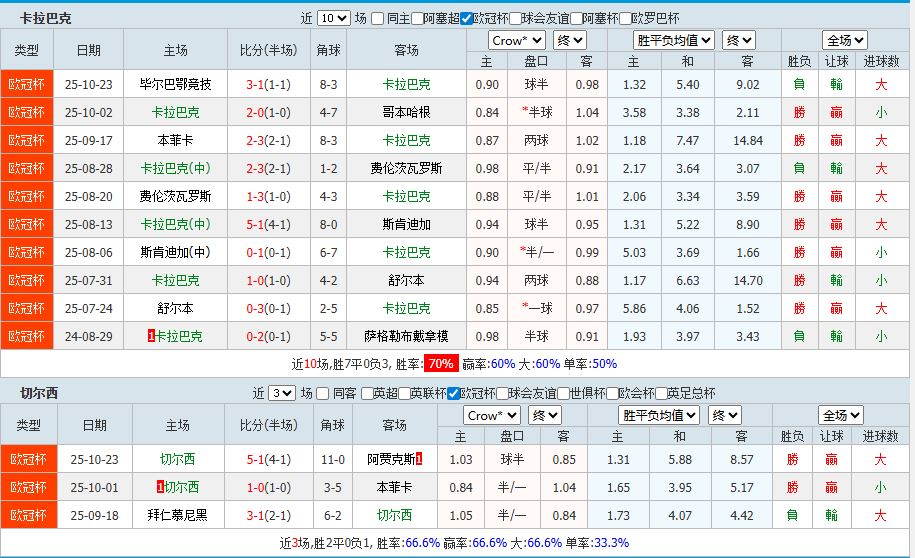Click the red card badge next to 阿贾克斯

pos(418,459)
